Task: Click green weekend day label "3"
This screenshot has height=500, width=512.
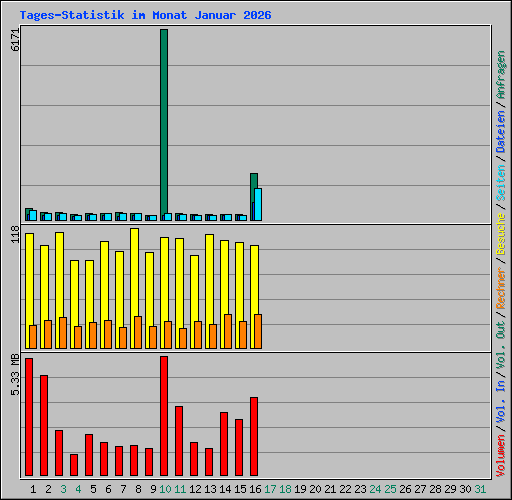Action: tap(63, 489)
